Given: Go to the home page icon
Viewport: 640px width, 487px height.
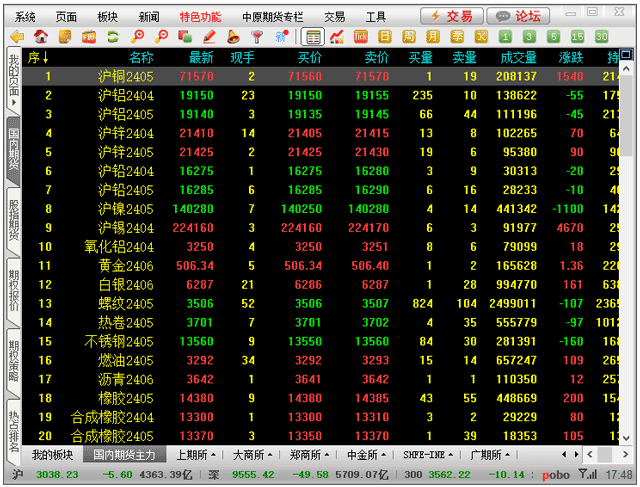Looking at the screenshot, I should coord(41,37).
